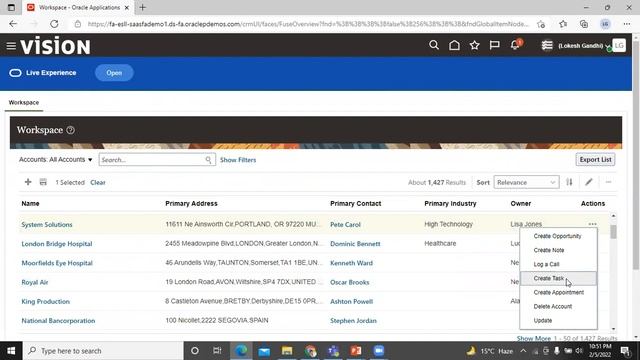The width and height of the screenshot is (640, 360).
Task: Open the Mail app in the taskbar
Action: click(264, 351)
